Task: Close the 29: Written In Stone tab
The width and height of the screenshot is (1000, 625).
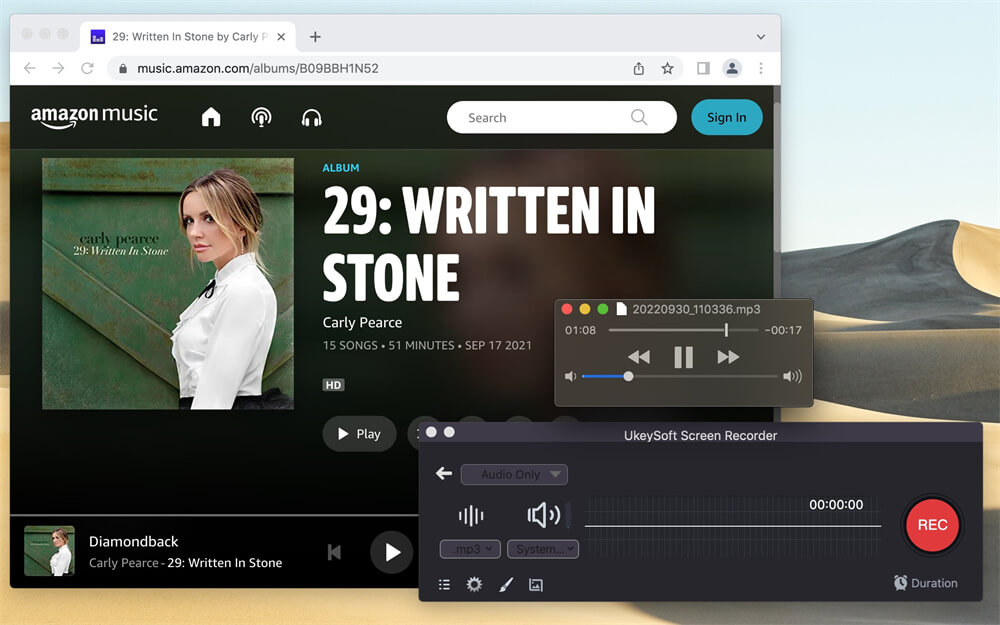Action: click(281, 37)
